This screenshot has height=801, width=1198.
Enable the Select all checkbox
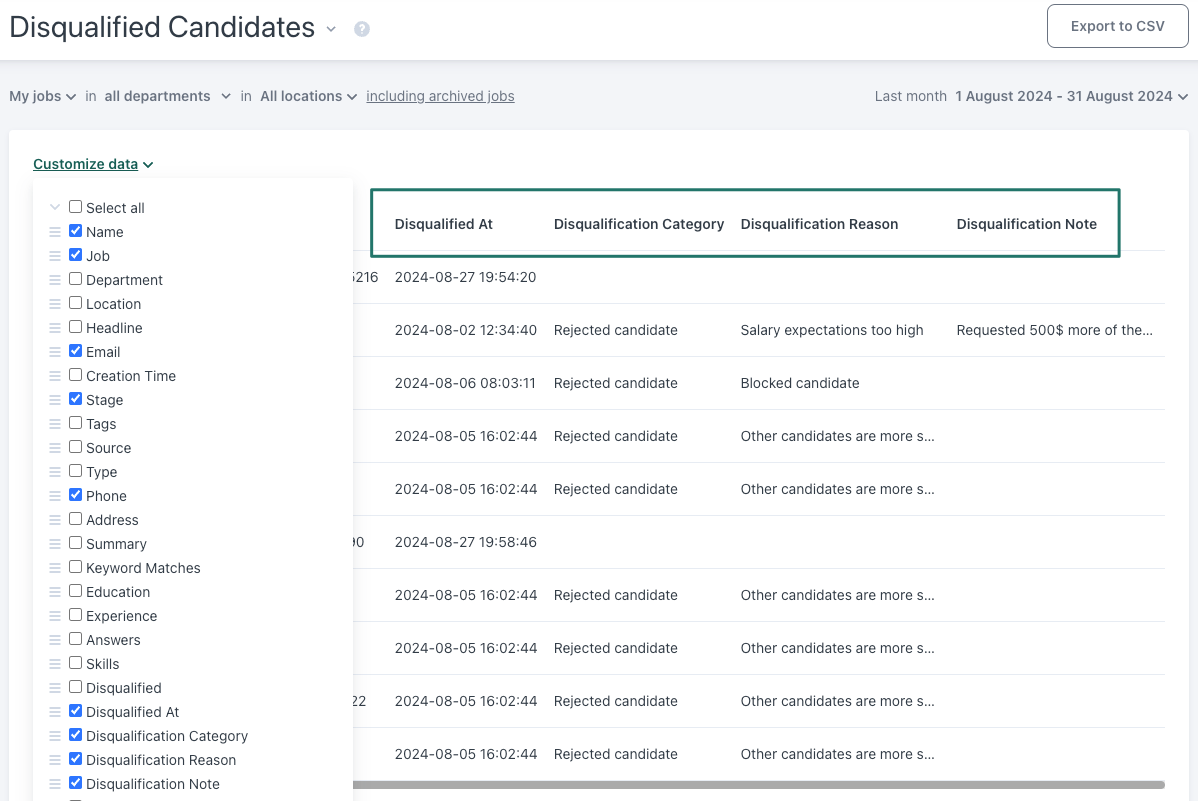point(75,207)
